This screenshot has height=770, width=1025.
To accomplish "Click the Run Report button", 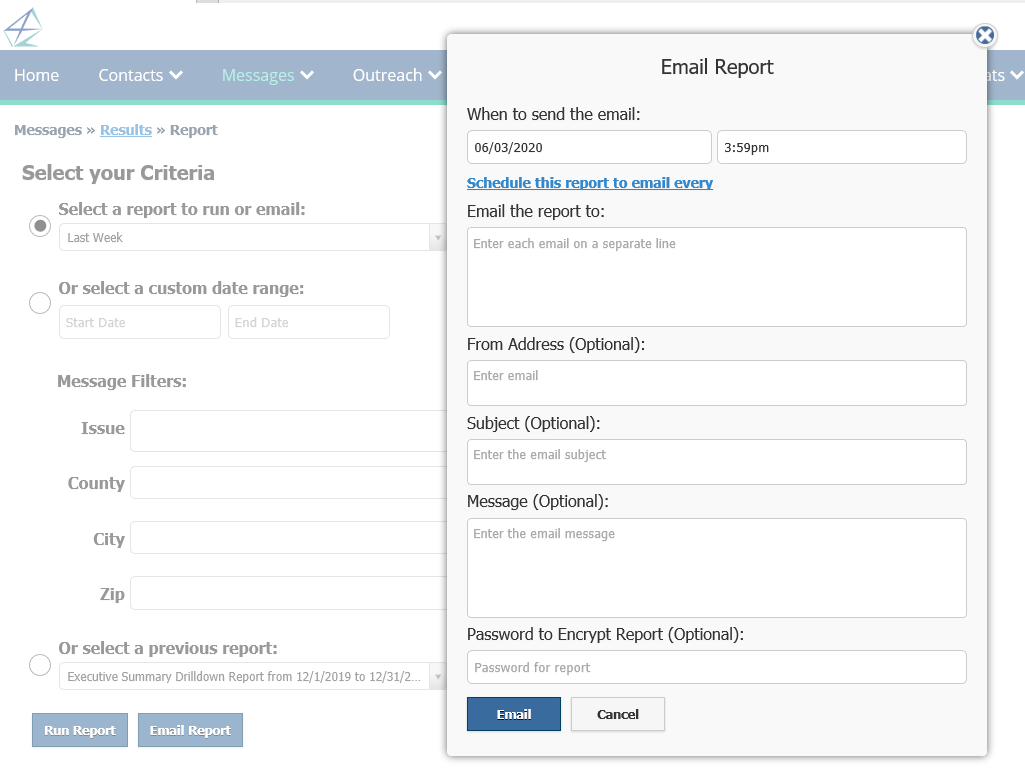I will pos(80,730).
